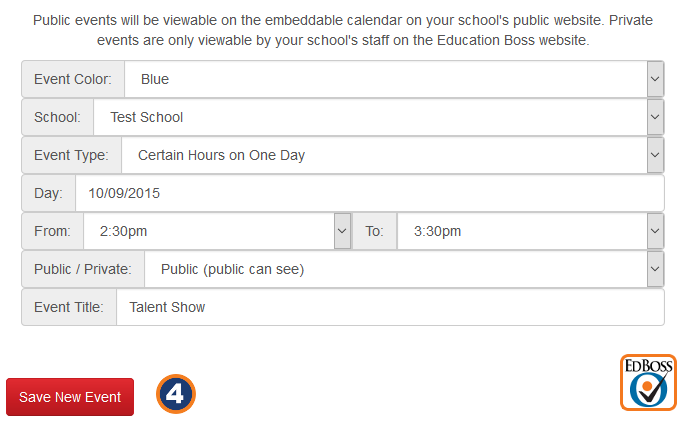Open the From time dropdown showing 2:30pm

tap(217, 231)
